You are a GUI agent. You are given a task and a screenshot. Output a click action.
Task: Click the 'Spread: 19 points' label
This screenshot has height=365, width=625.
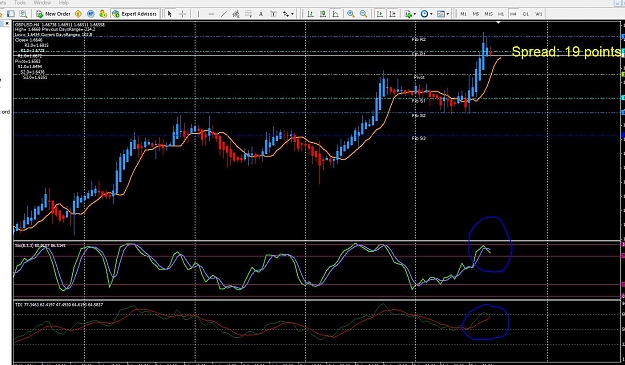point(566,52)
